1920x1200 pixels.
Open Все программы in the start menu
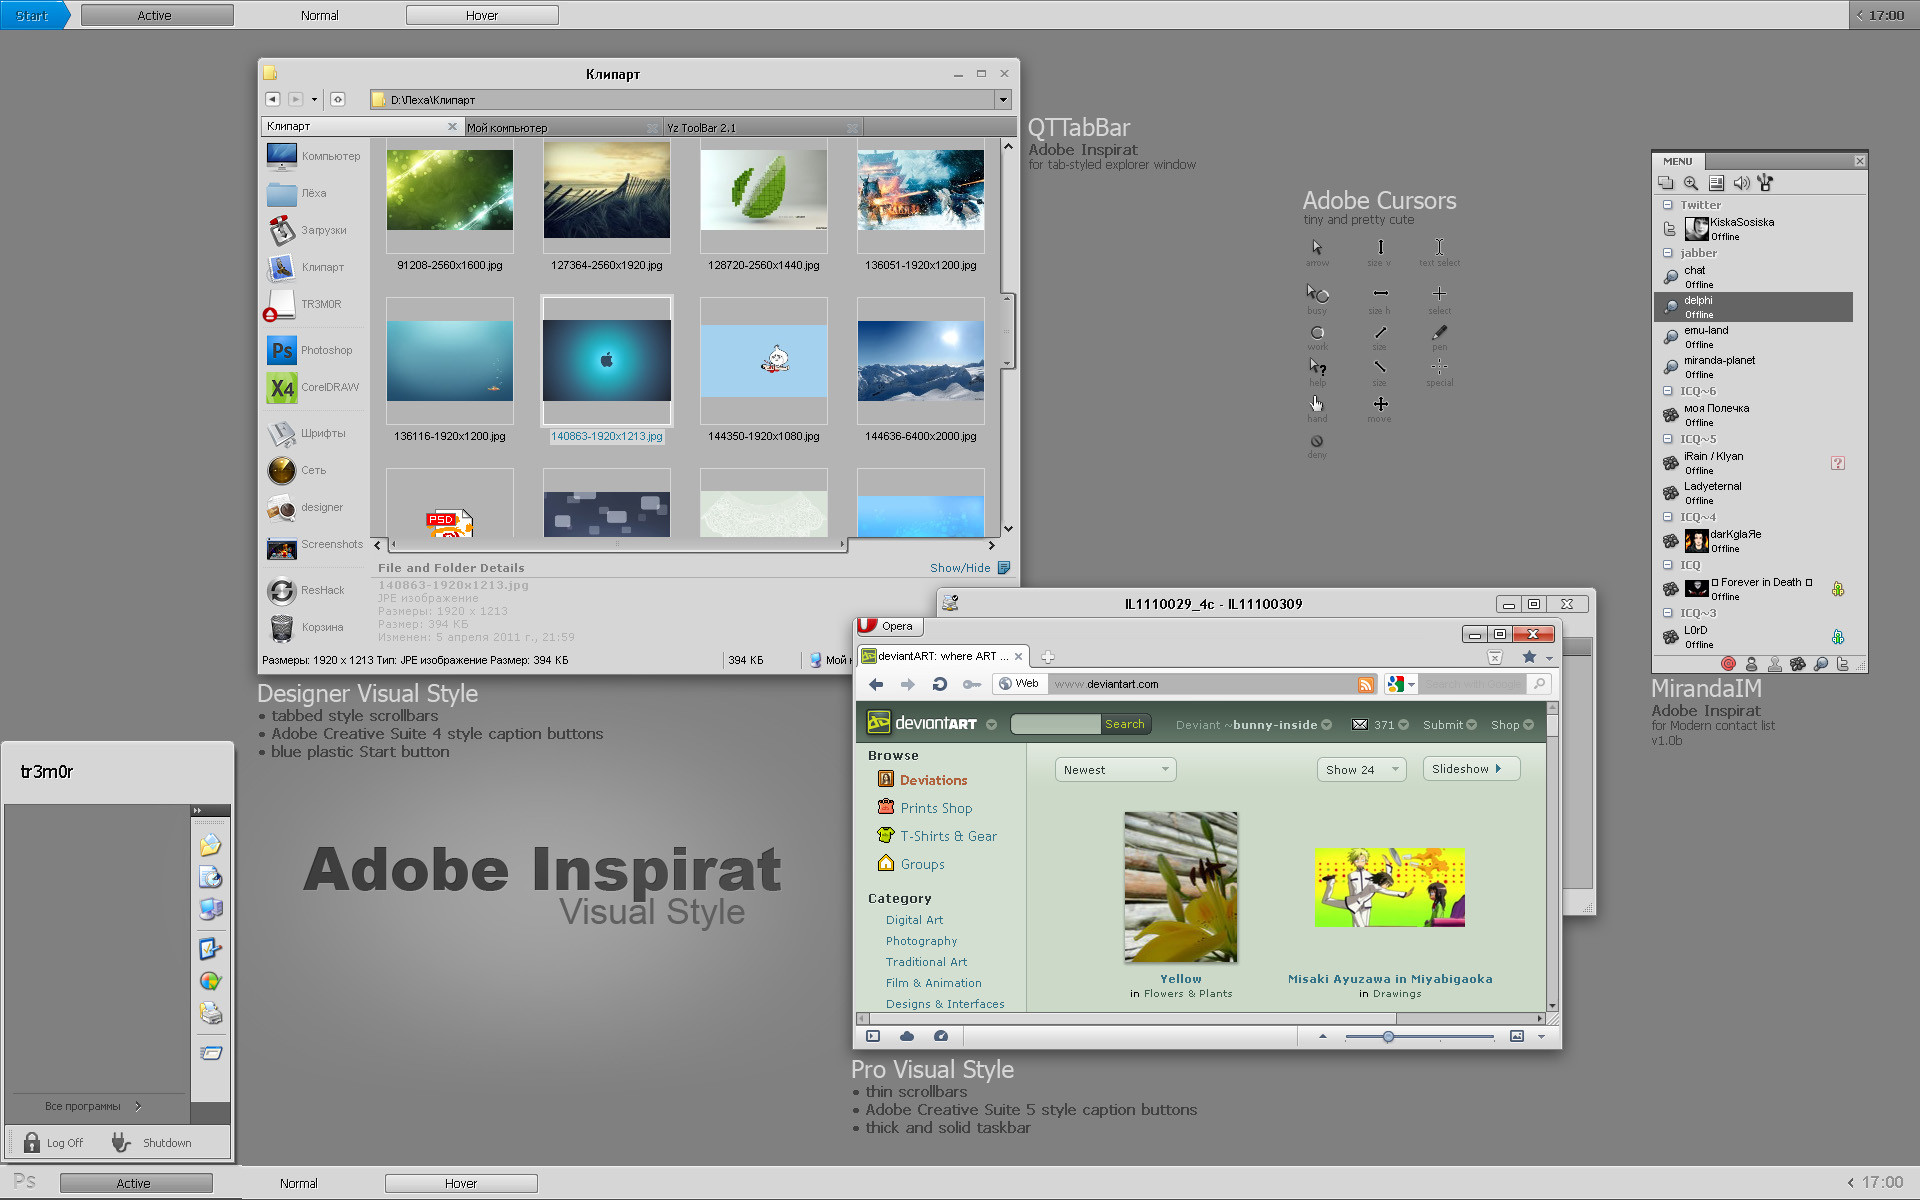point(94,1106)
